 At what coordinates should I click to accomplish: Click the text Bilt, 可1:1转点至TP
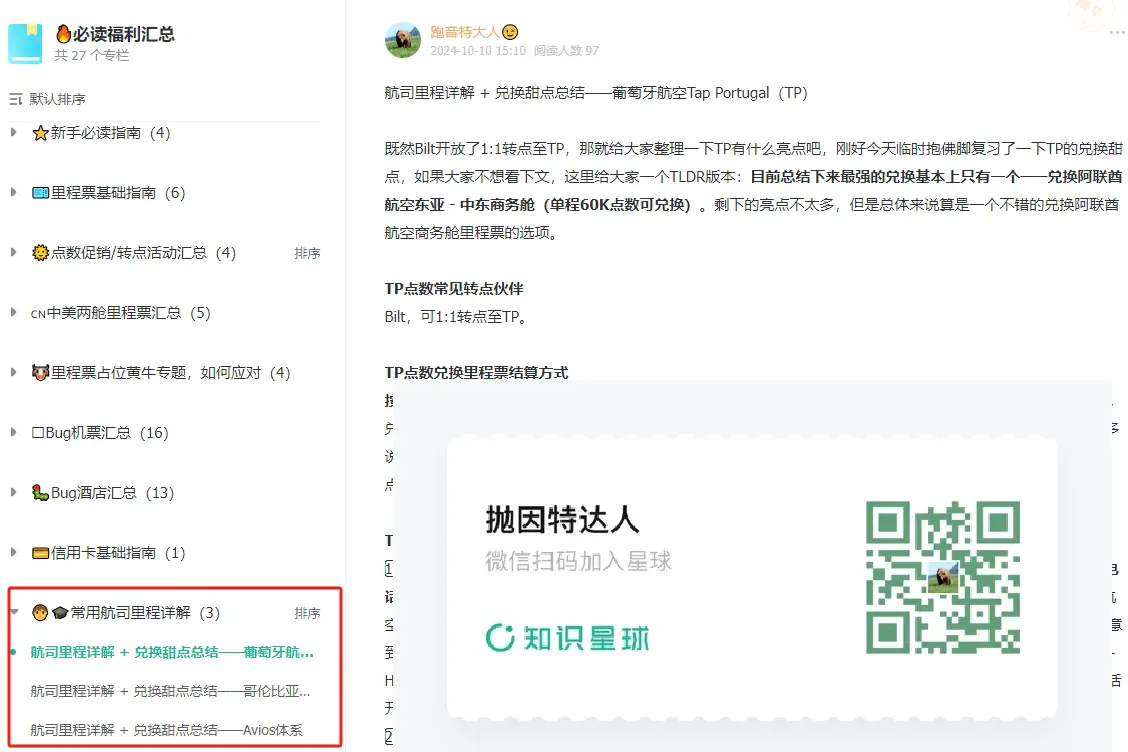point(456,317)
